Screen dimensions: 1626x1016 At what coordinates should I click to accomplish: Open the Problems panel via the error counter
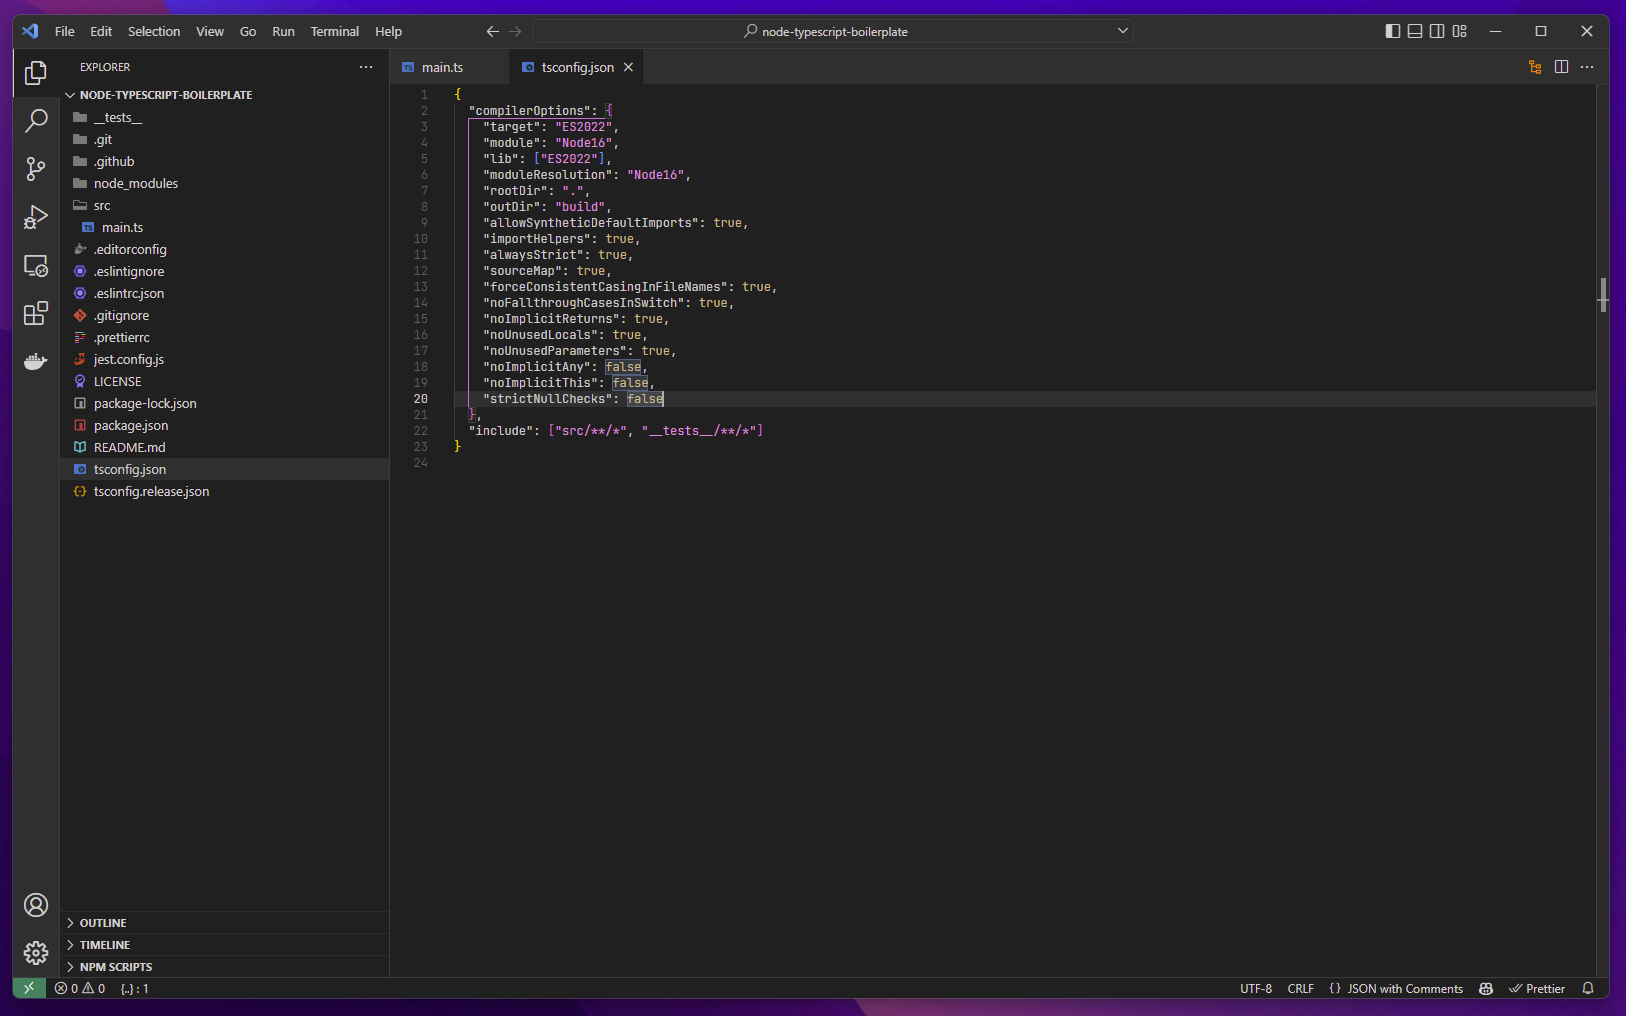pos(80,988)
